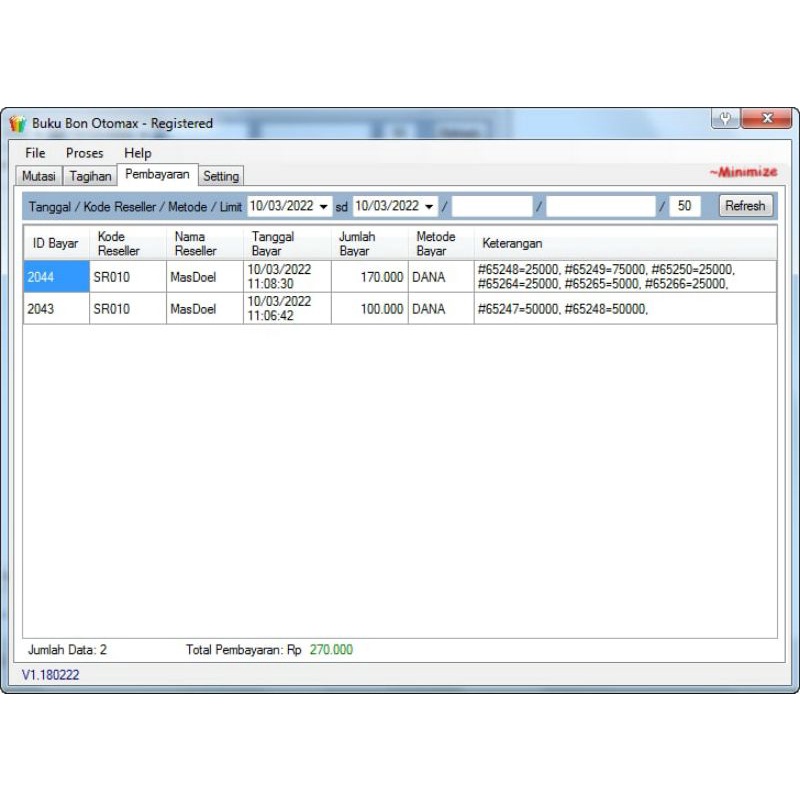Image resolution: width=800 pixels, height=800 pixels.
Task: Open the Setting tab
Action: pos(221,176)
